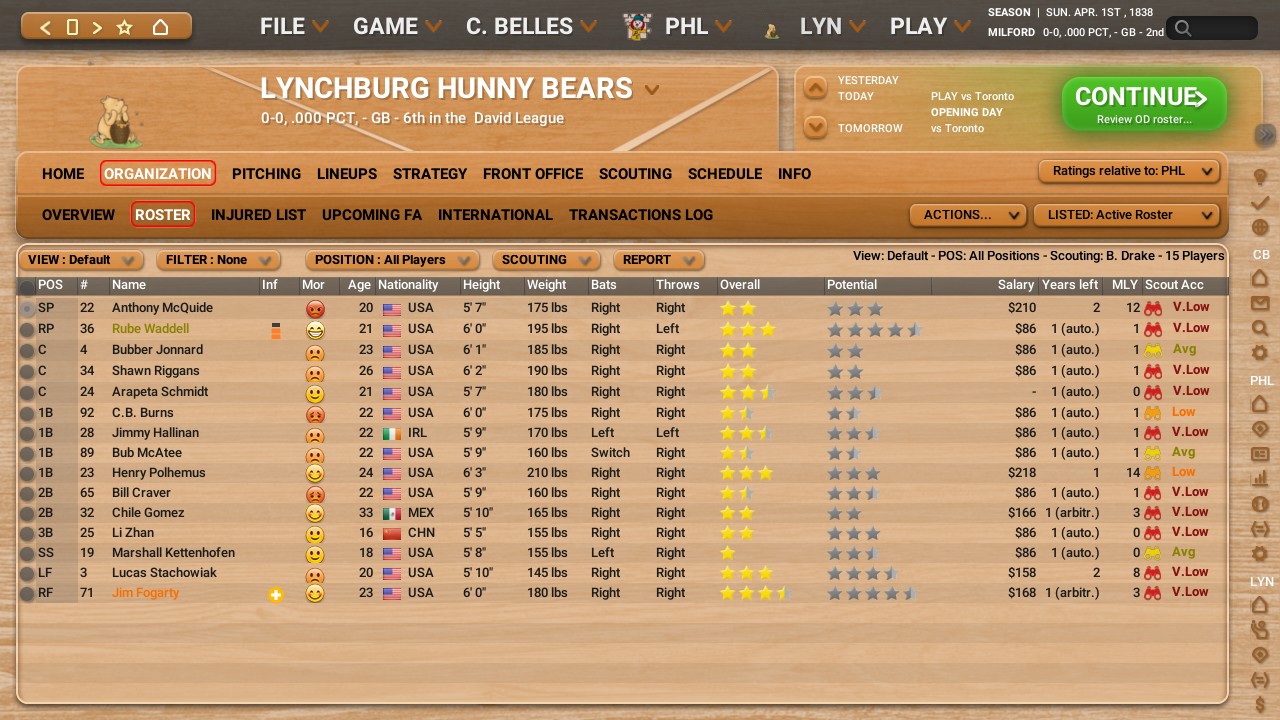Click the home icon in the top-left navigation bar
The width and height of the screenshot is (1280, 720).
coord(160,27)
